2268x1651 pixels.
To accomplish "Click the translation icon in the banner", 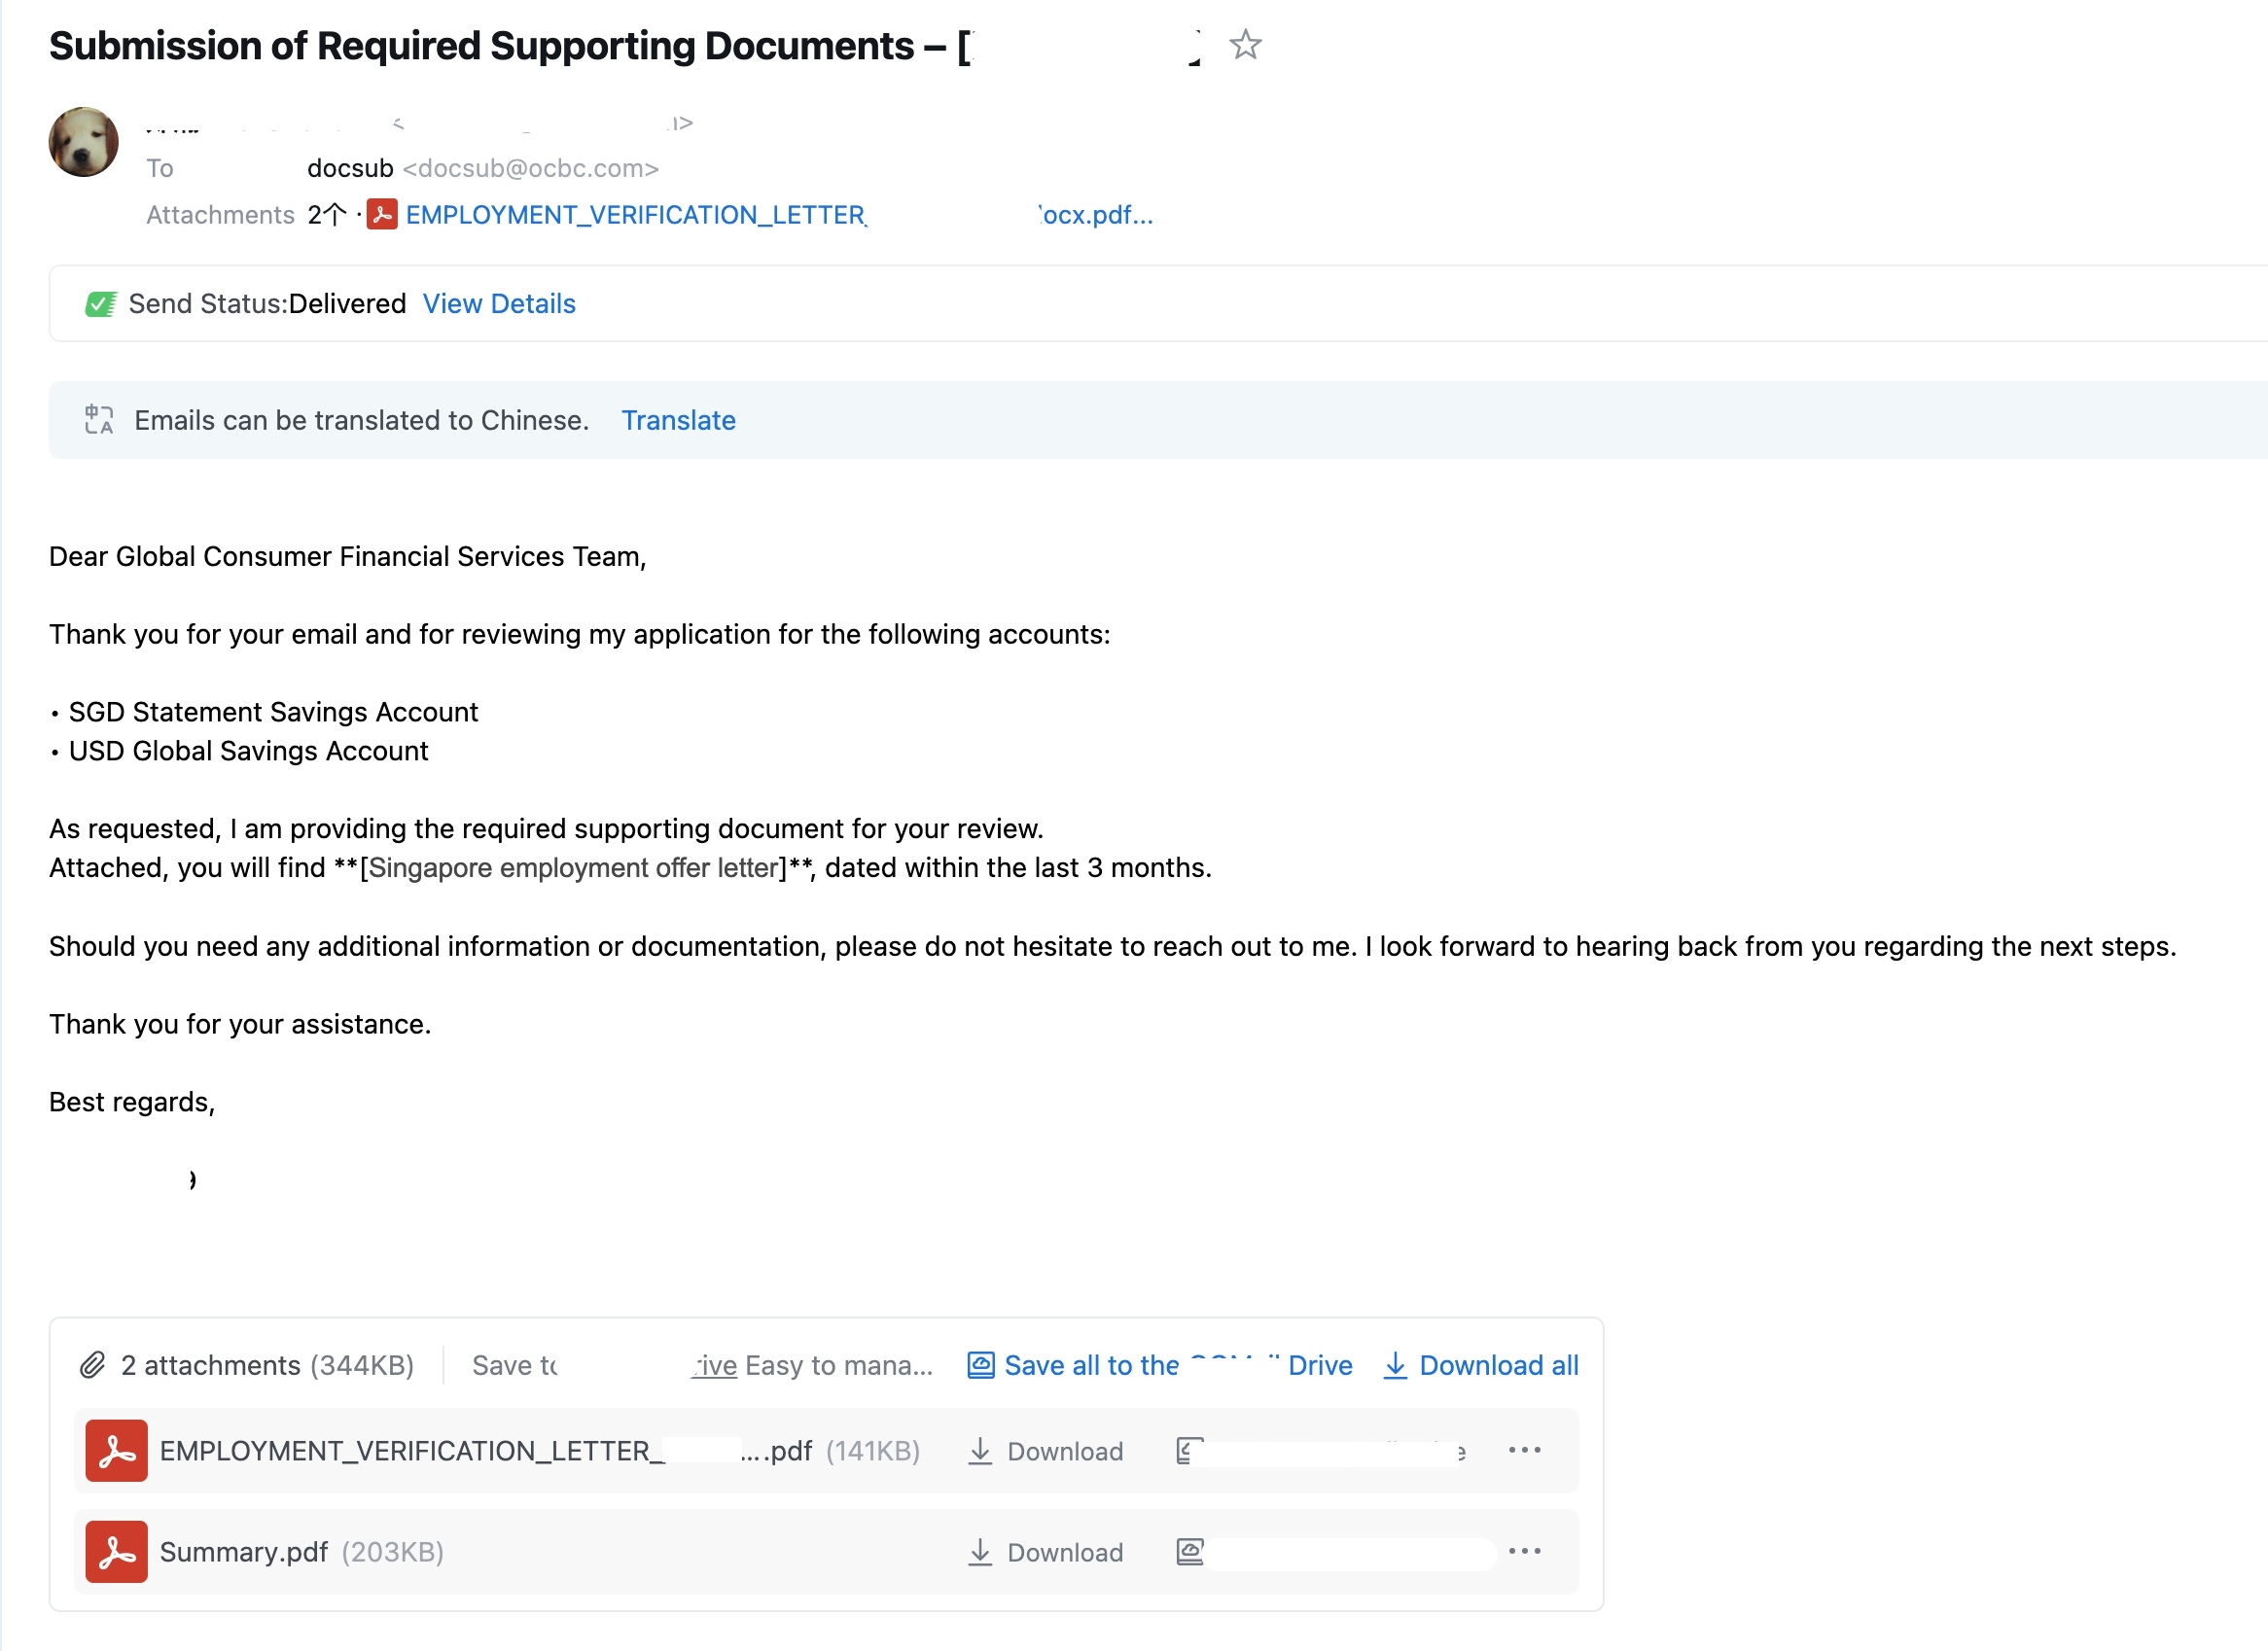I will click(99, 420).
